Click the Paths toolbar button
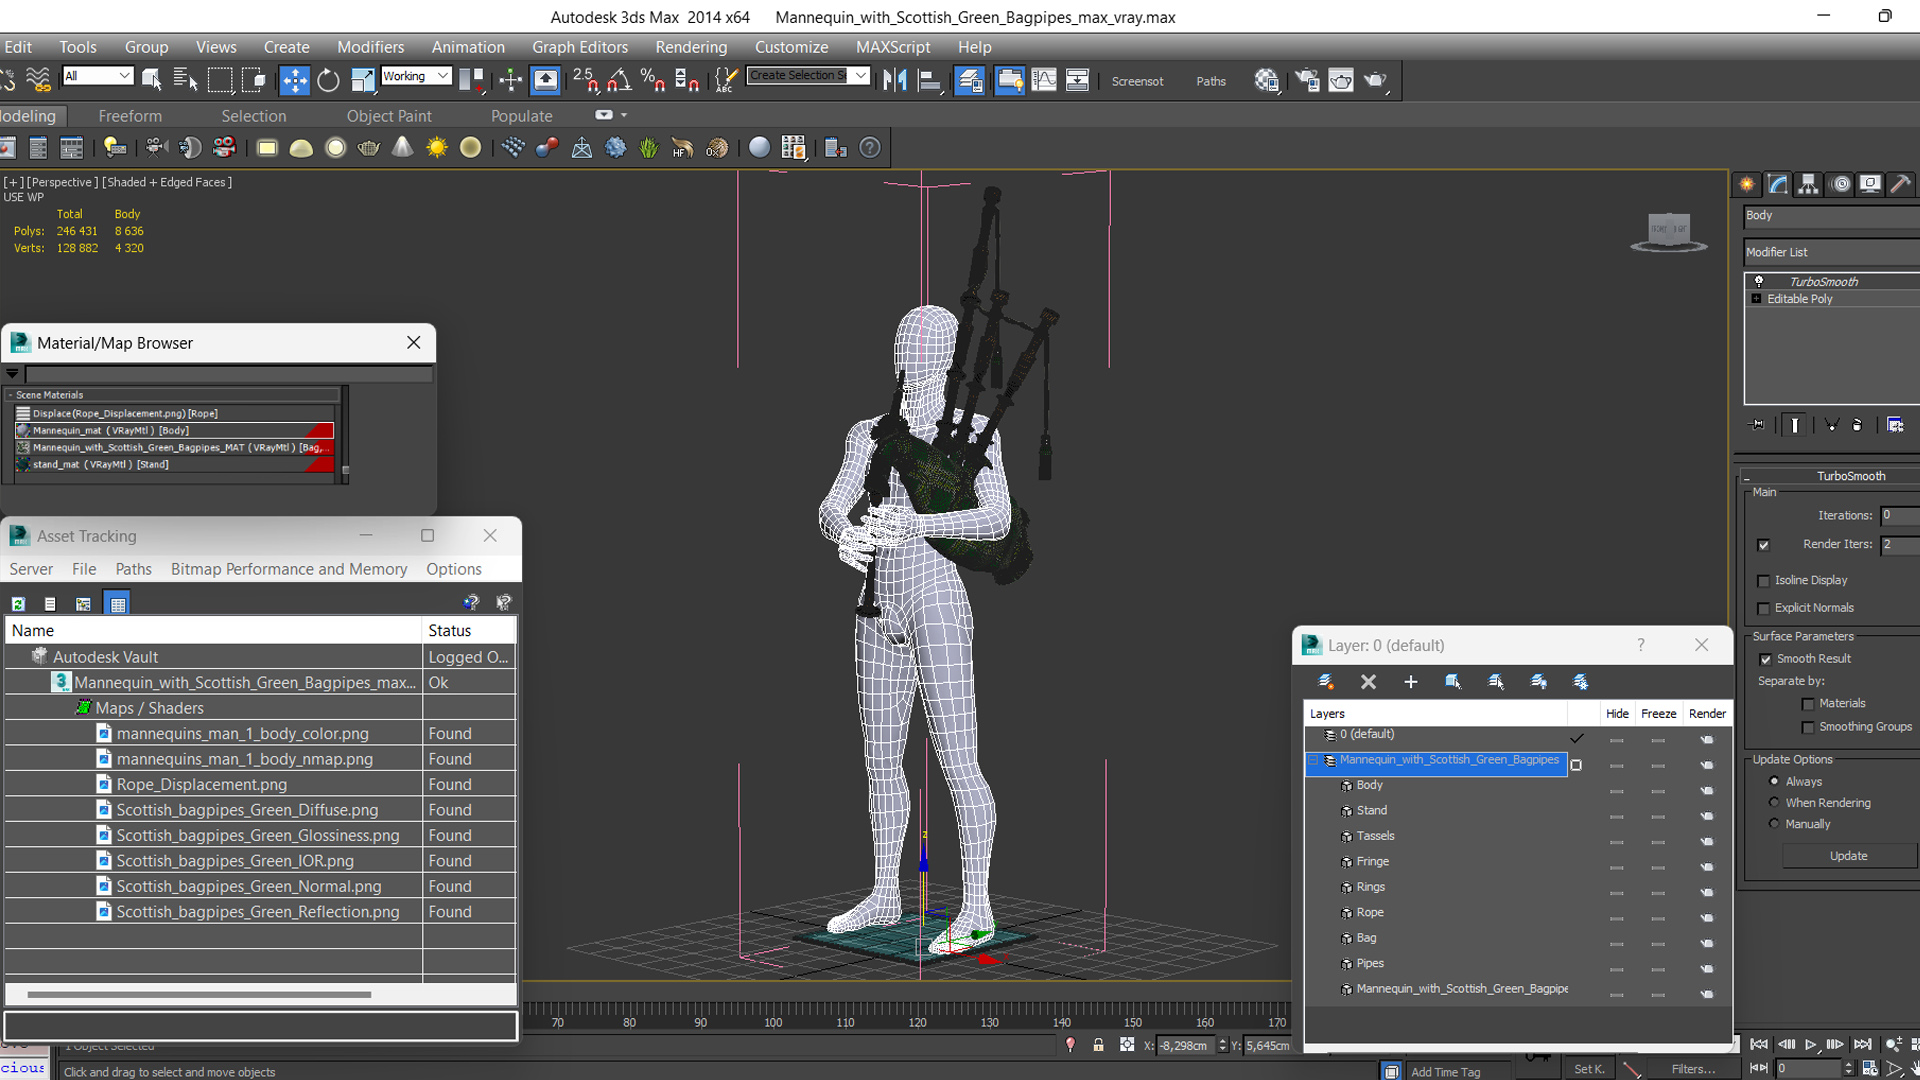The height and width of the screenshot is (1080, 1920). pyautogui.click(x=1211, y=81)
